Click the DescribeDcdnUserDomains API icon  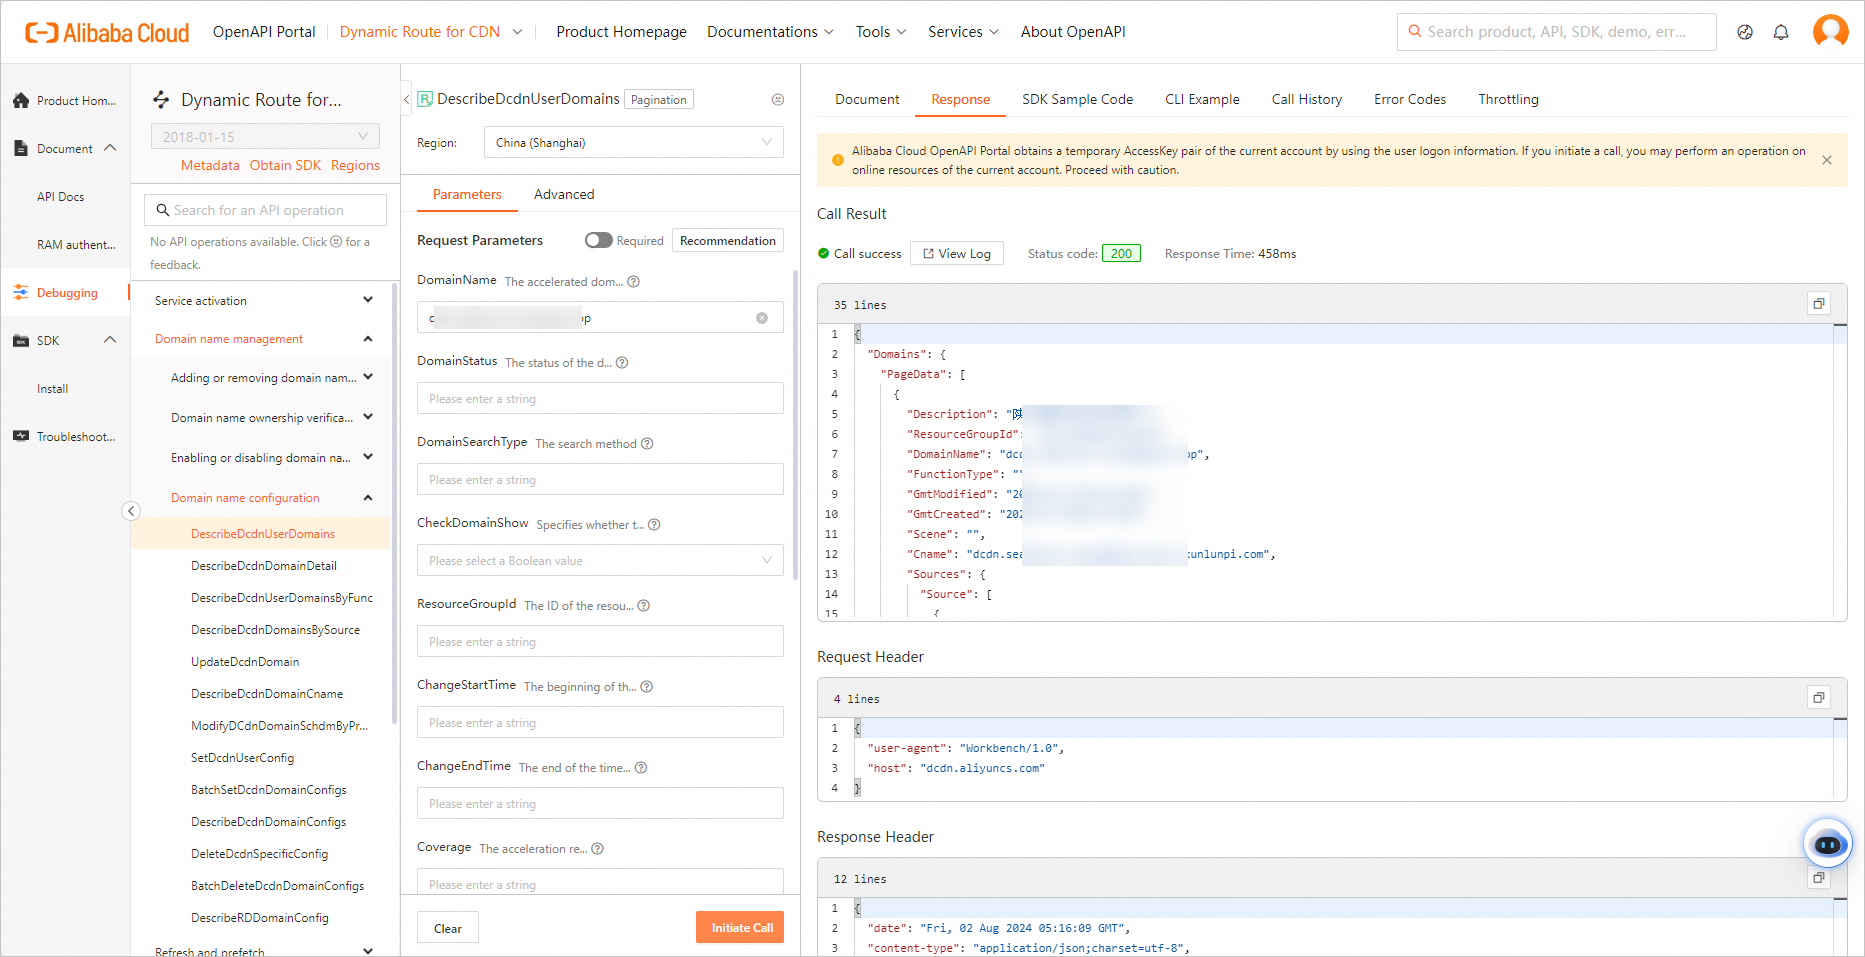(x=425, y=99)
